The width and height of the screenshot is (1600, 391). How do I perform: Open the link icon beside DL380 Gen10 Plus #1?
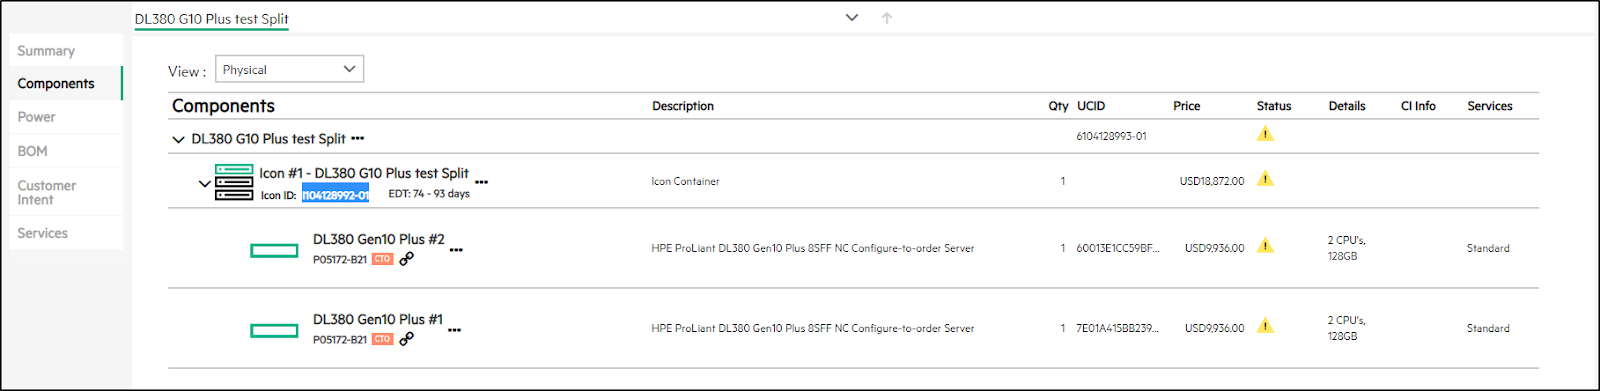pos(406,339)
